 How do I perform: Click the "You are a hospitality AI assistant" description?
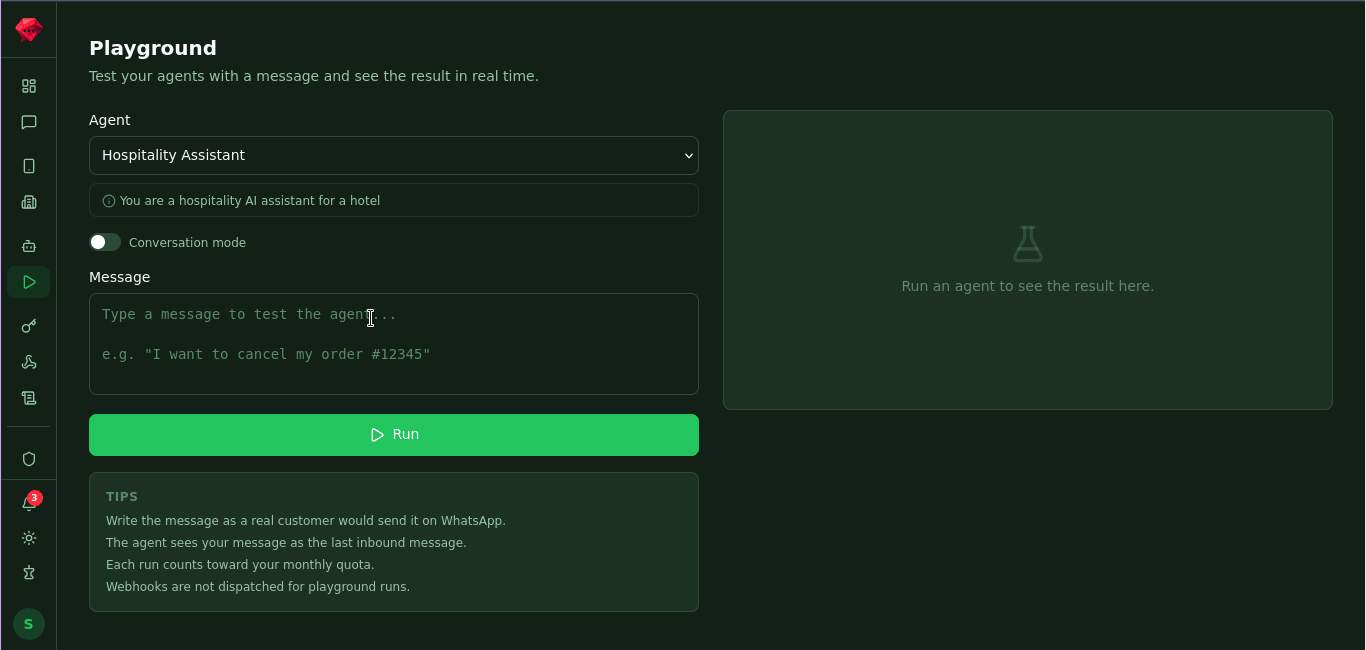(250, 201)
